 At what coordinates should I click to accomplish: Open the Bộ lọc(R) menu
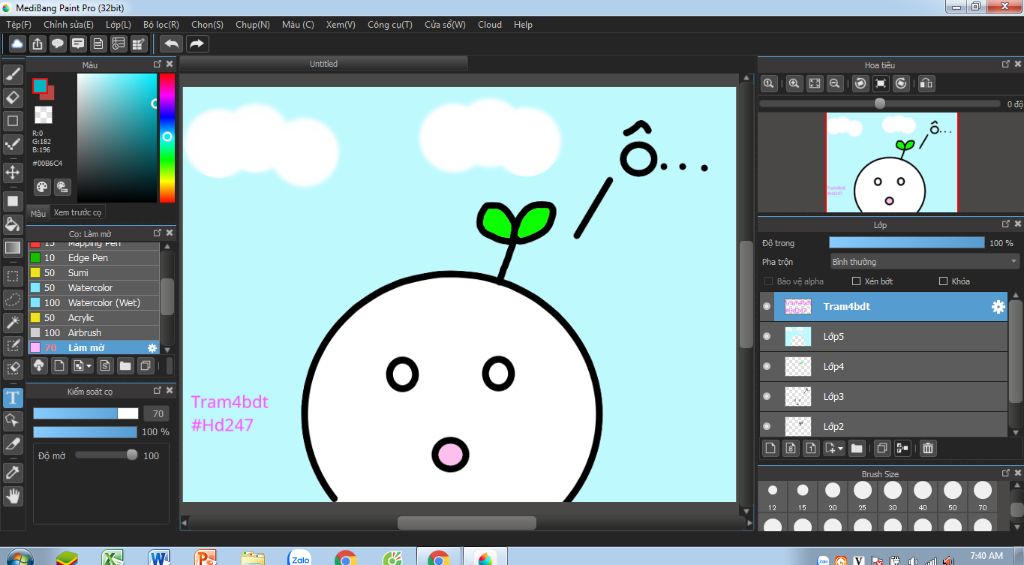coord(161,25)
